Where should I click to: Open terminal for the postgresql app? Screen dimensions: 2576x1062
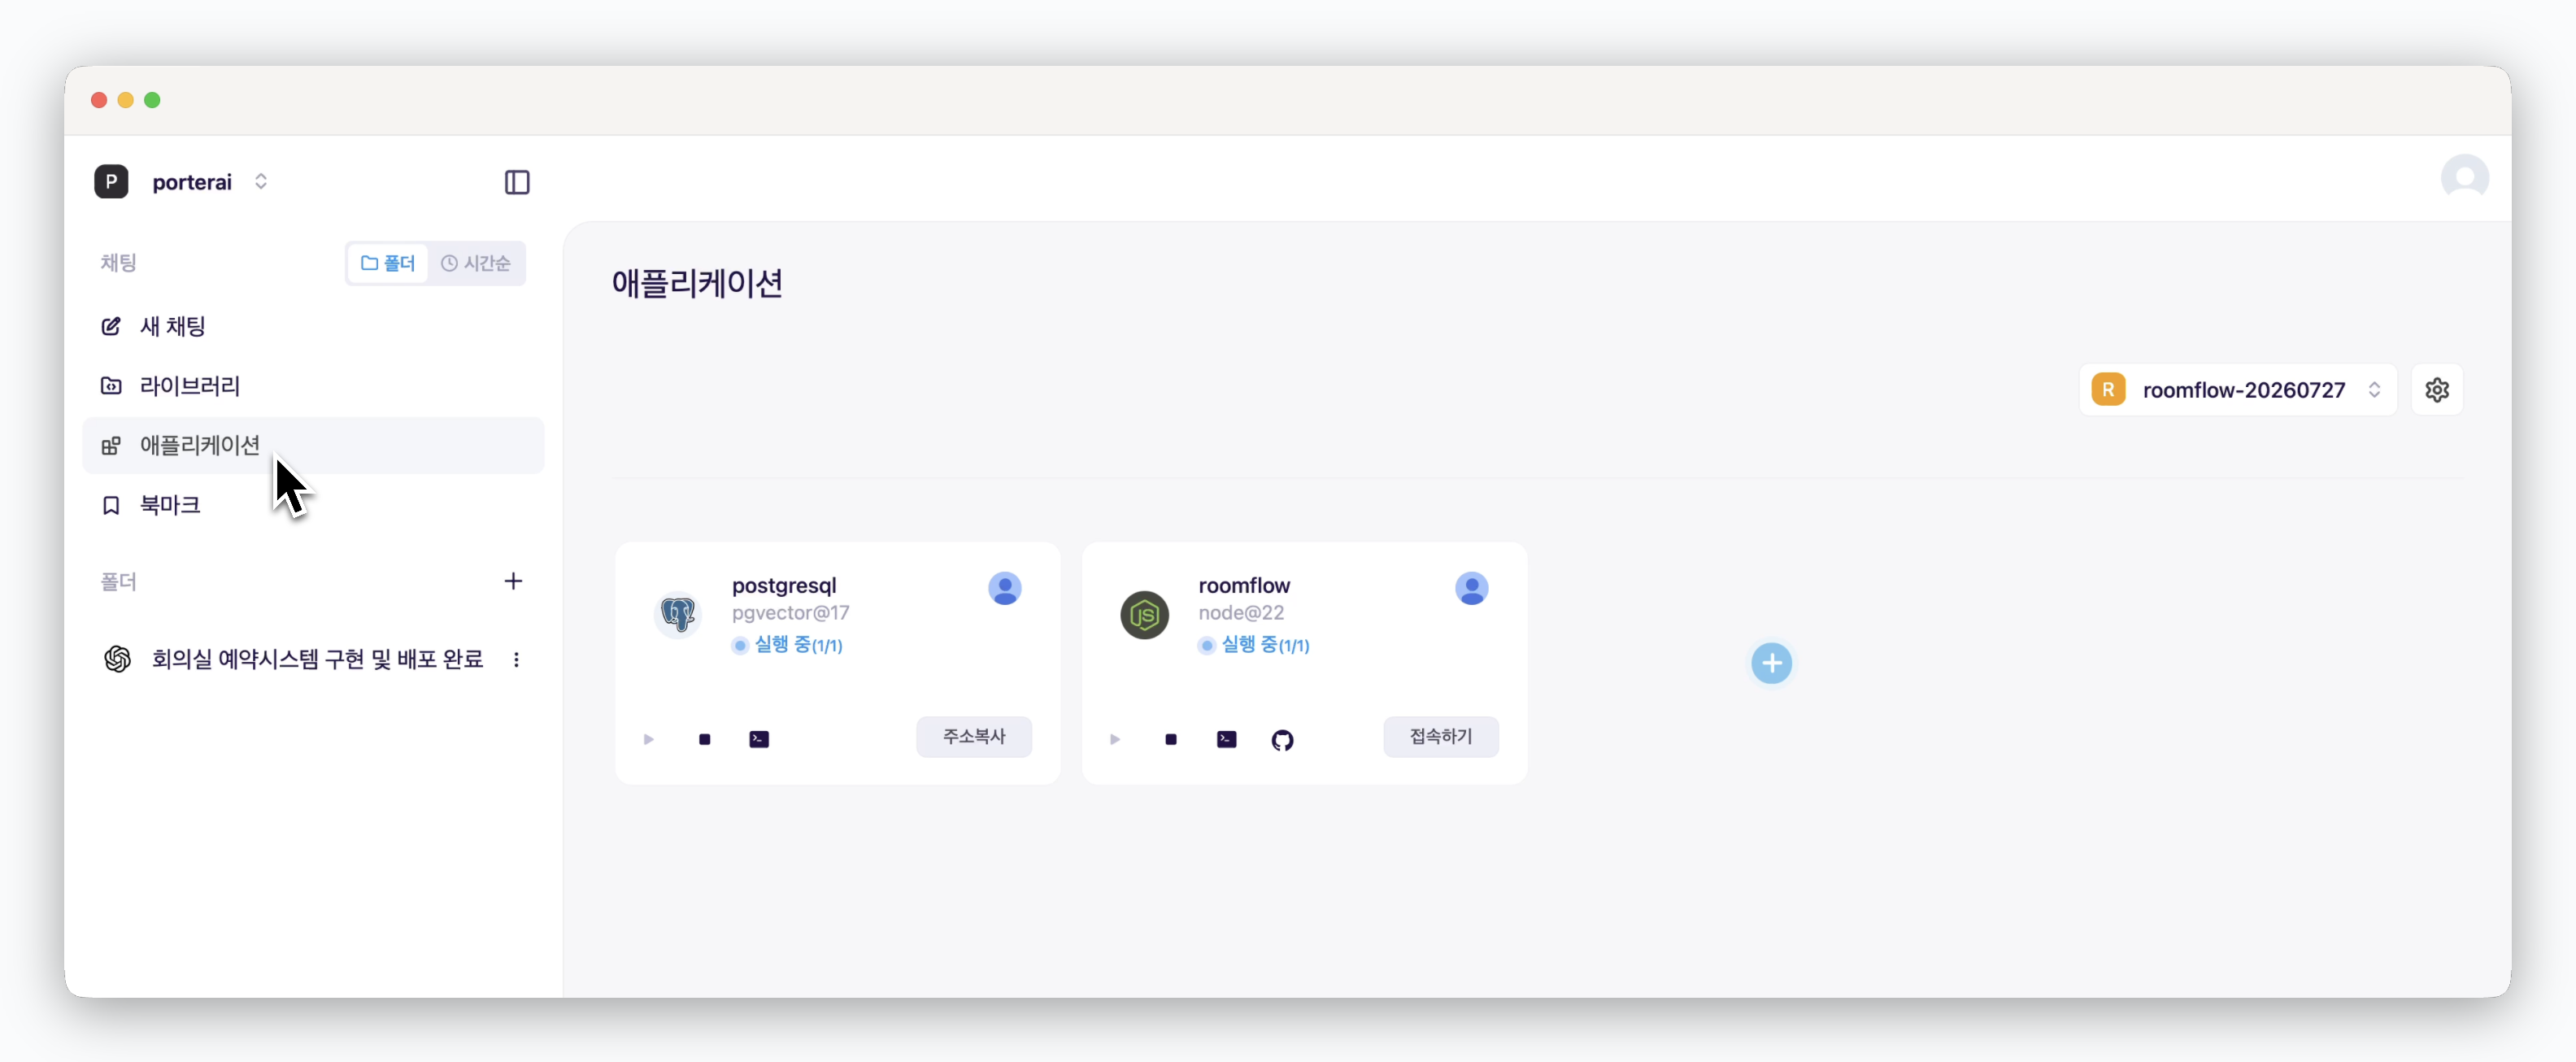tap(759, 739)
